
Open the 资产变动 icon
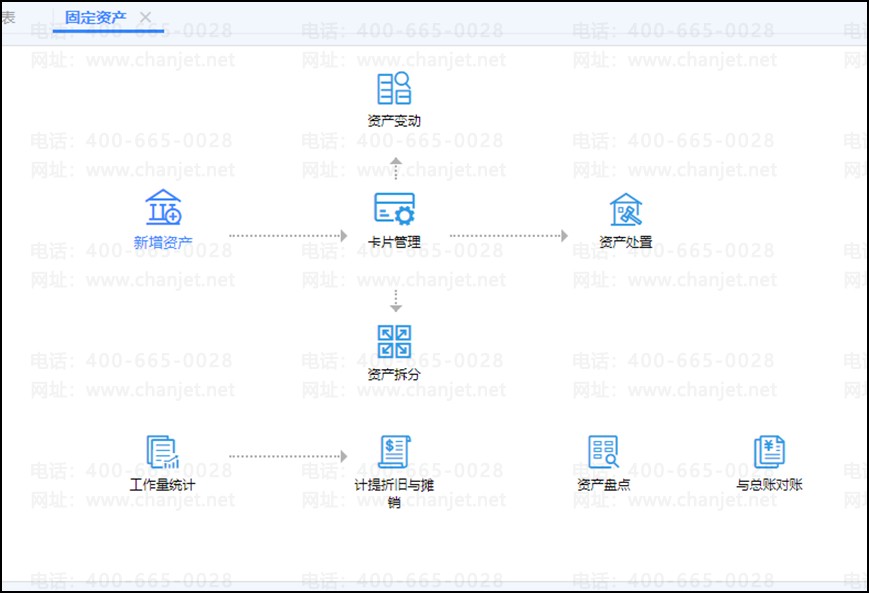point(394,88)
